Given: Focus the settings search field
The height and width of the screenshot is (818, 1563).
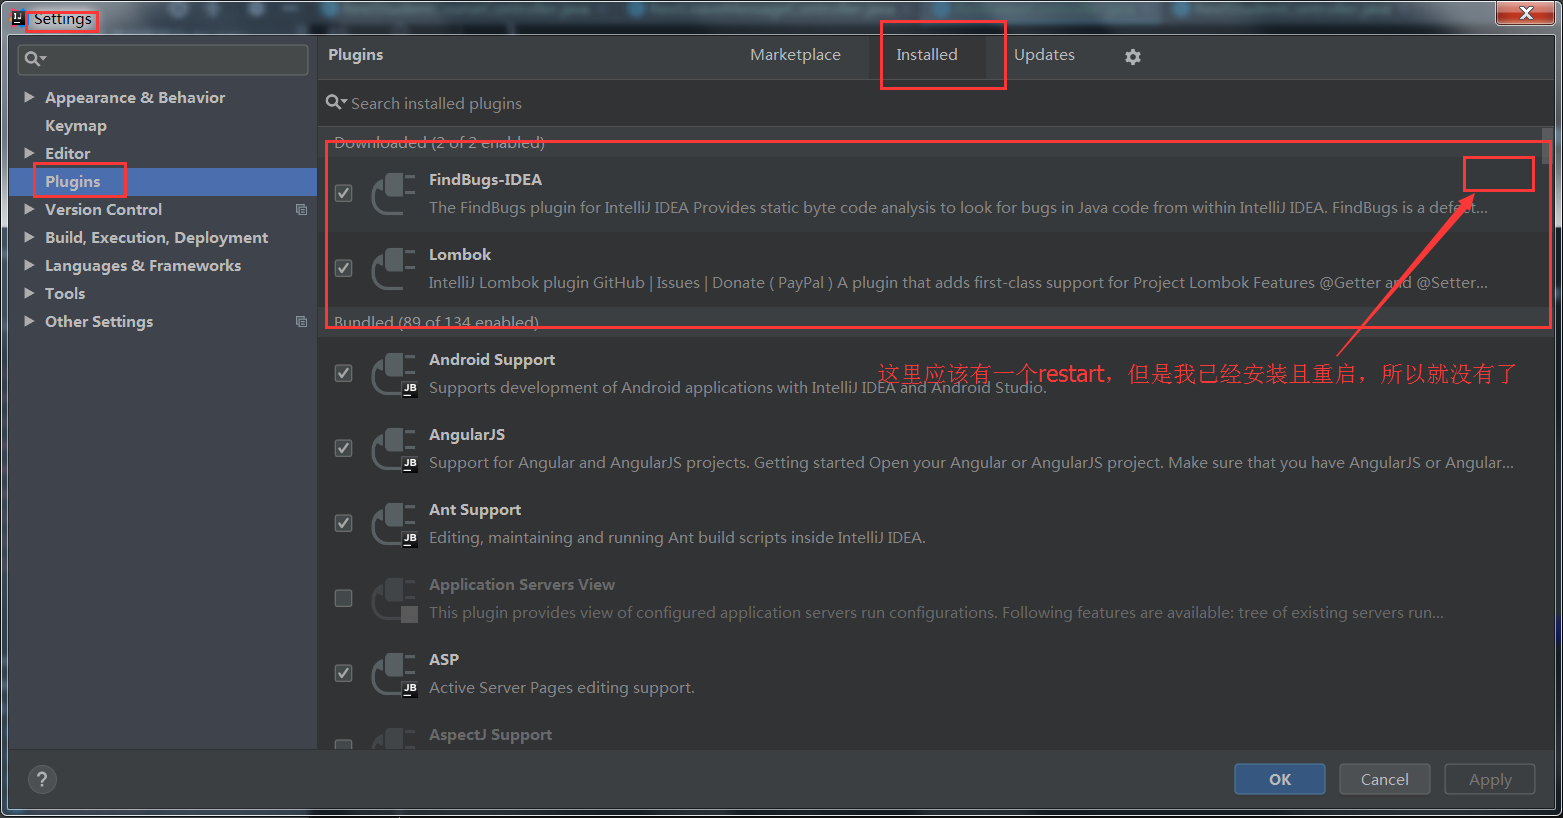Looking at the screenshot, I should pyautogui.click(x=163, y=59).
